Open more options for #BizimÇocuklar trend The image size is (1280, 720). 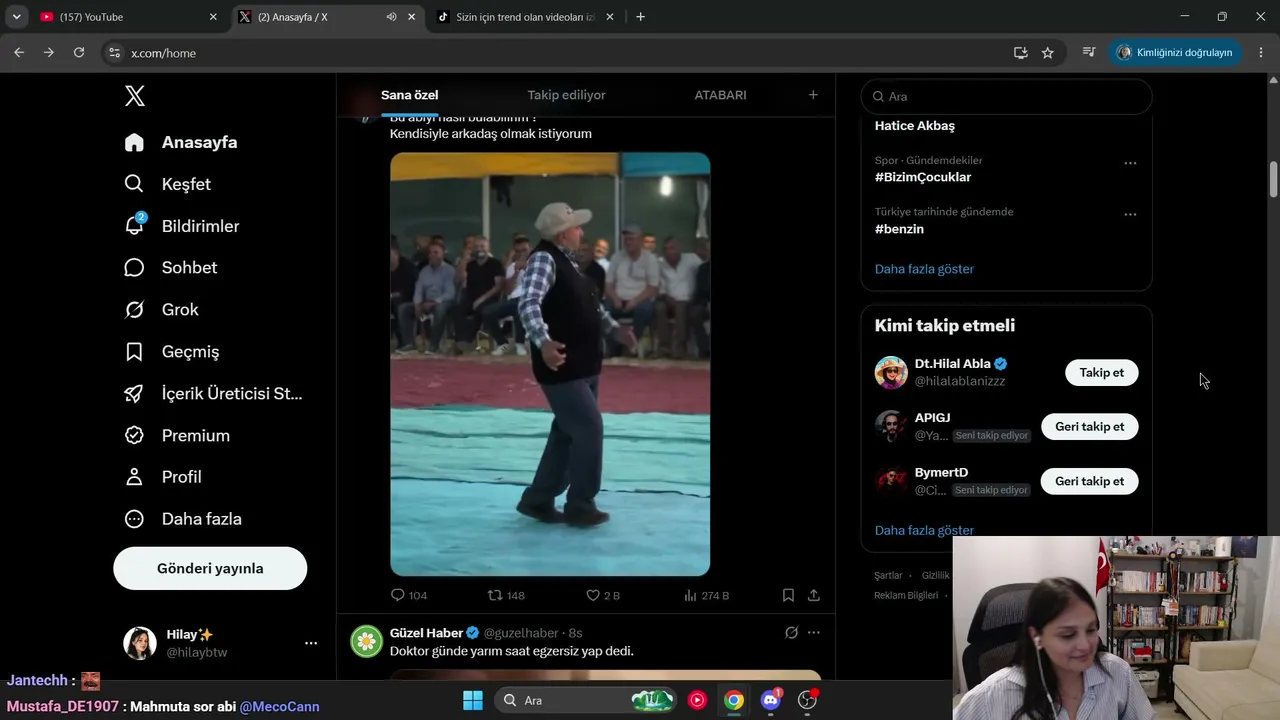[1130, 163]
